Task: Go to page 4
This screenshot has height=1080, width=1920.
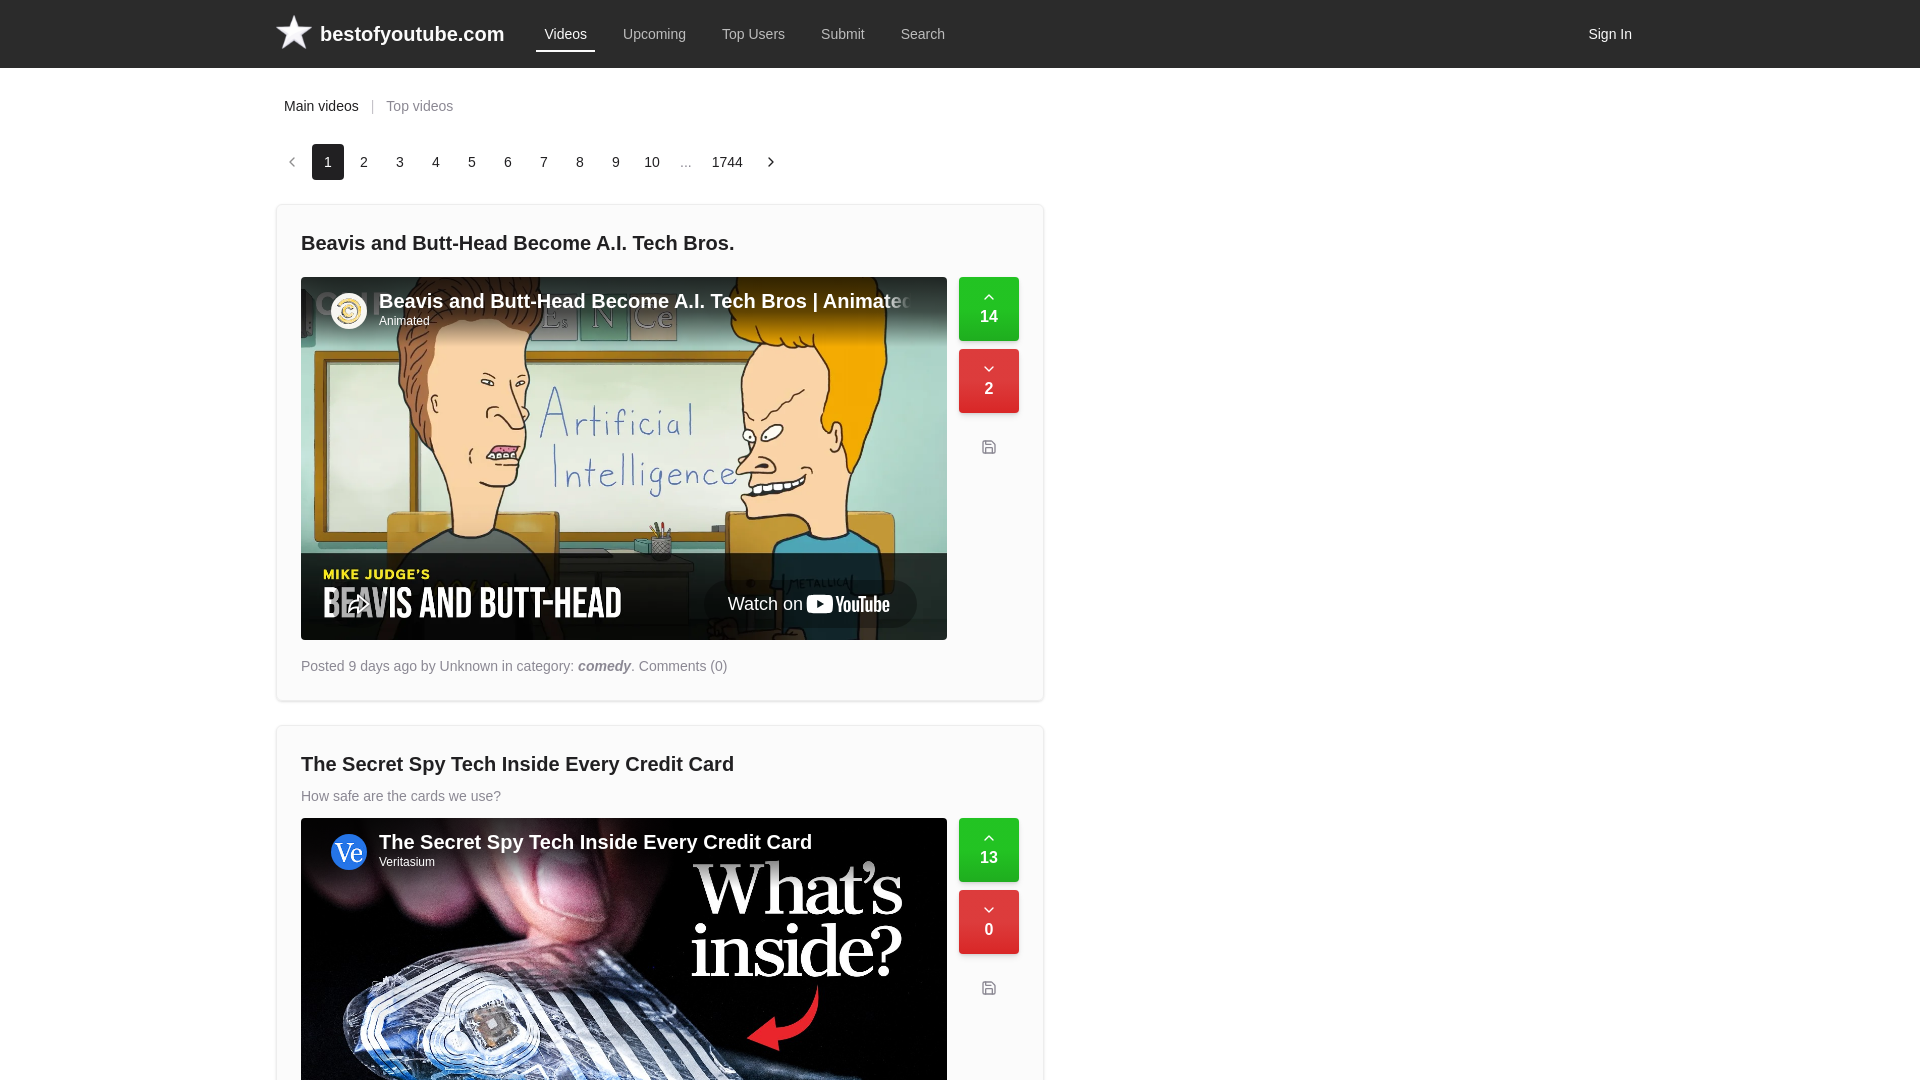Action: pos(436,162)
